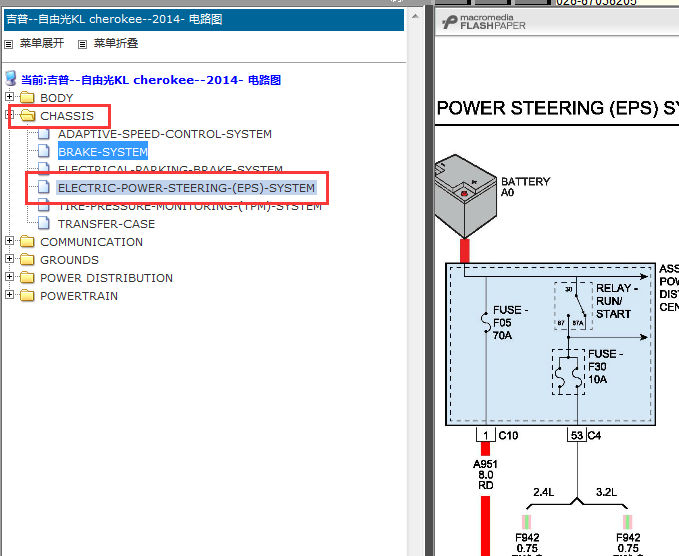This screenshot has width=679, height=556.
Task: Open 菜单折叠 to collapse all menus
Action: tap(116, 43)
